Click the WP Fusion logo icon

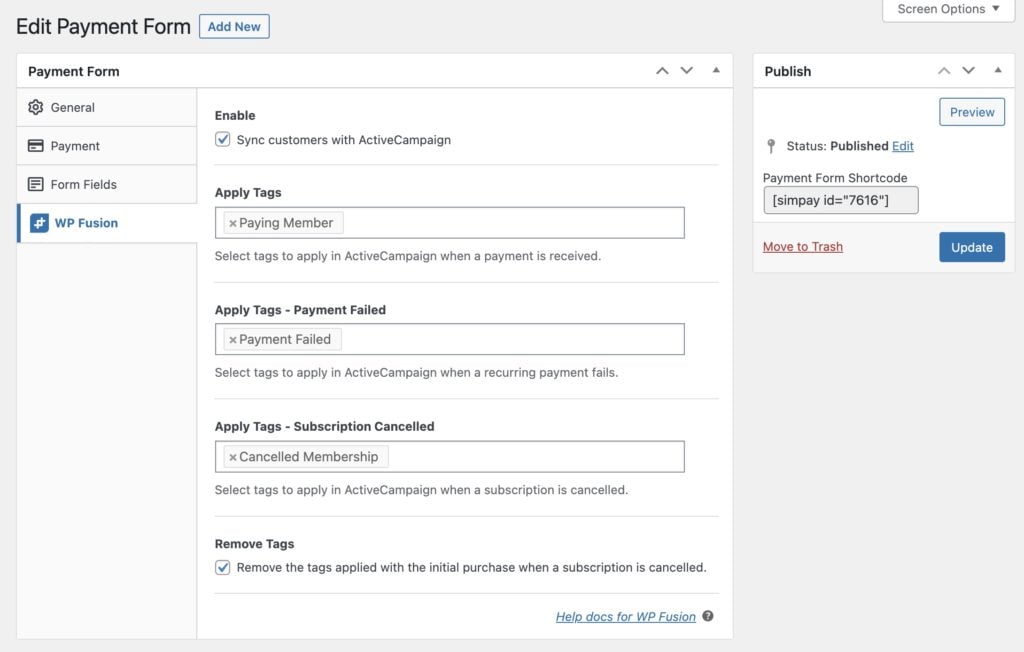[x=39, y=223]
